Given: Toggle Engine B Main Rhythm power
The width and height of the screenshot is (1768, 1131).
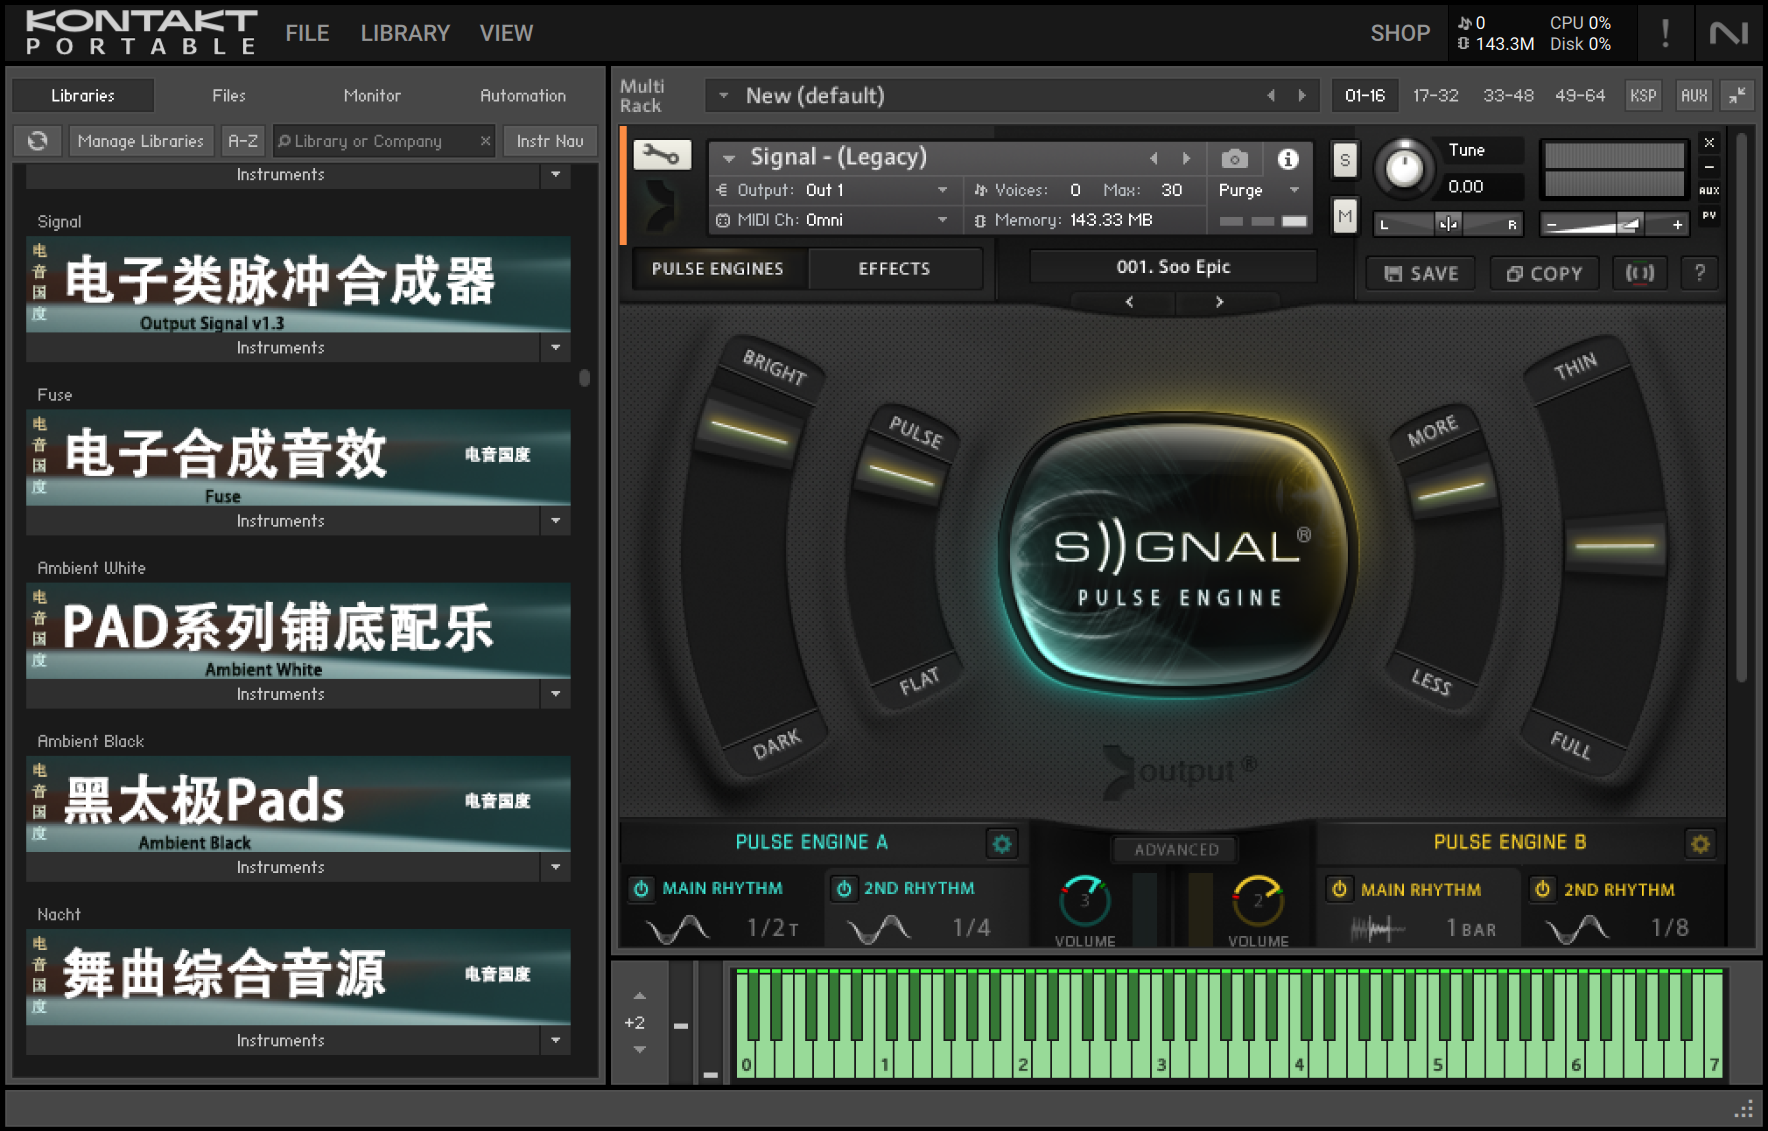Looking at the screenshot, I should [x=1339, y=889].
